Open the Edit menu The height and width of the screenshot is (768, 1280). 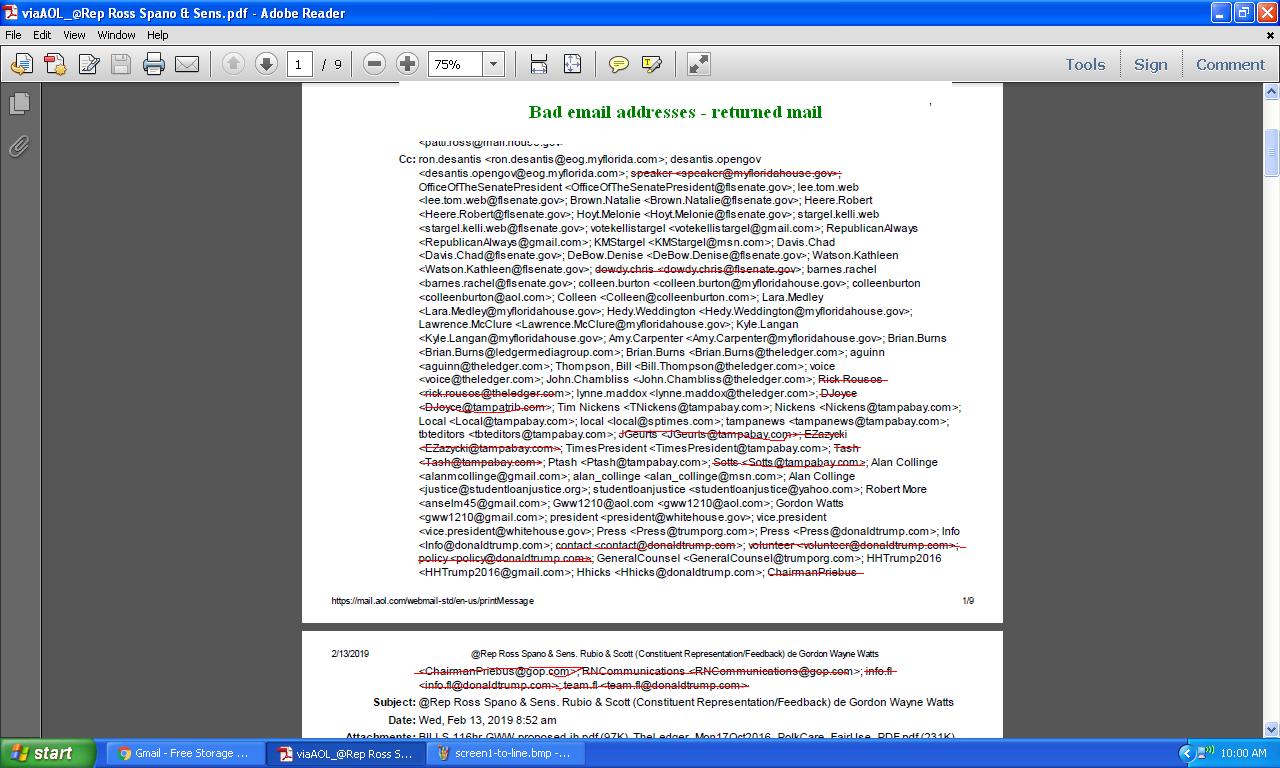(x=42, y=35)
